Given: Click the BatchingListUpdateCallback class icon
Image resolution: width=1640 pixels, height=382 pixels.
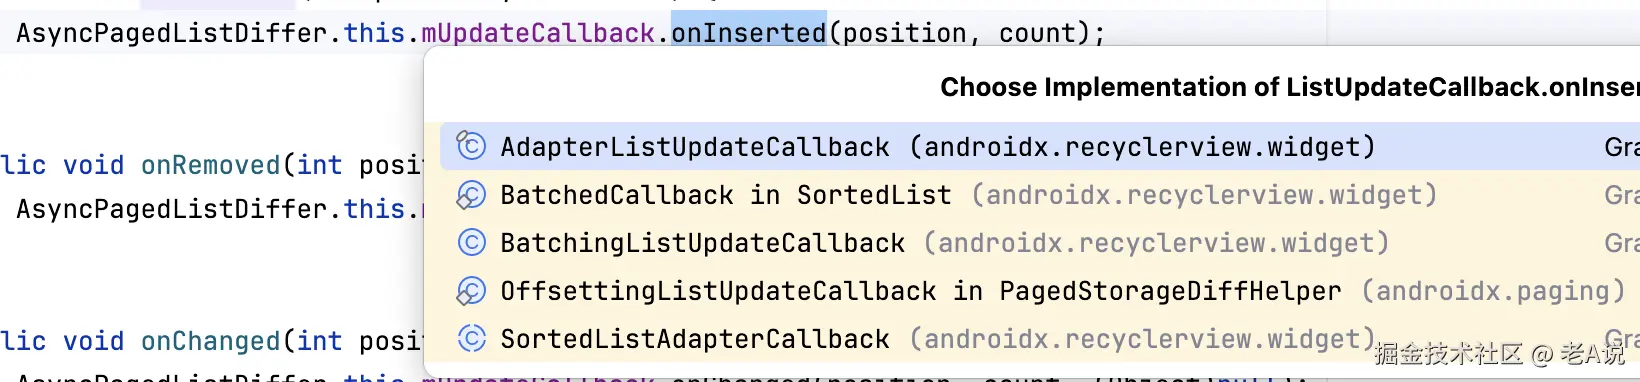Looking at the screenshot, I should 471,243.
